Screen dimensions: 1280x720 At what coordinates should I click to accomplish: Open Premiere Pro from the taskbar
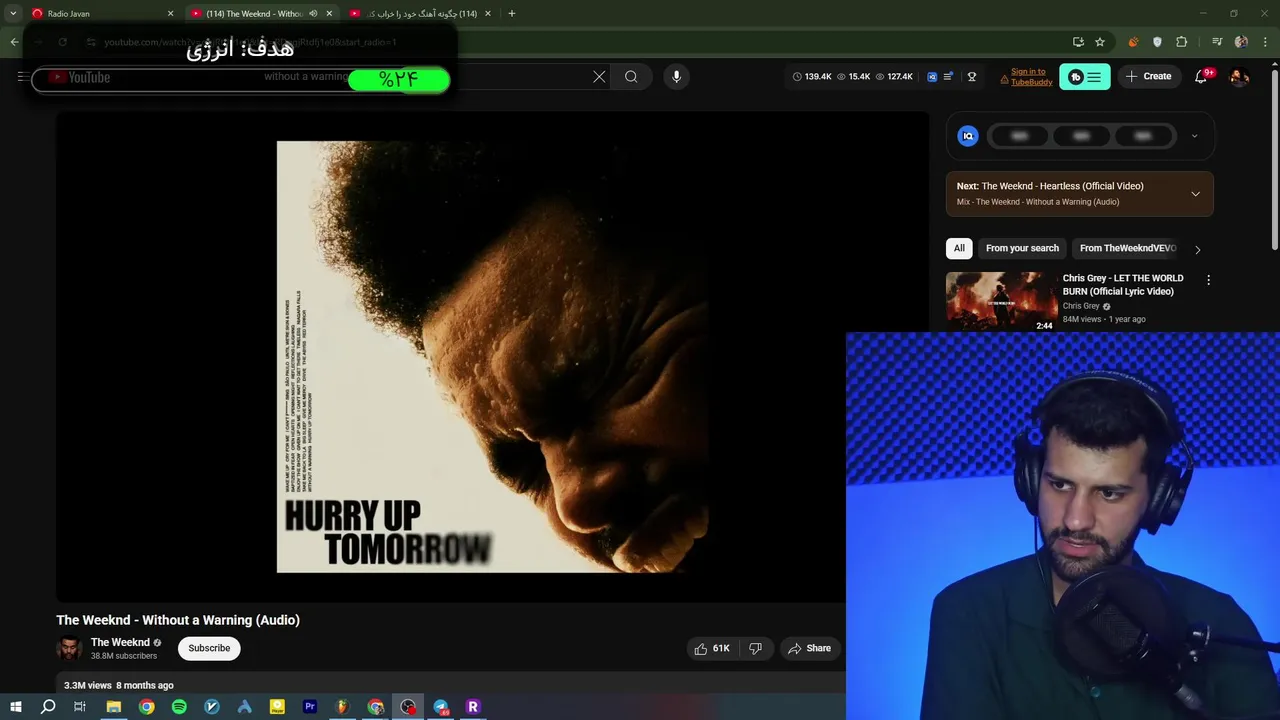pyautogui.click(x=310, y=707)
